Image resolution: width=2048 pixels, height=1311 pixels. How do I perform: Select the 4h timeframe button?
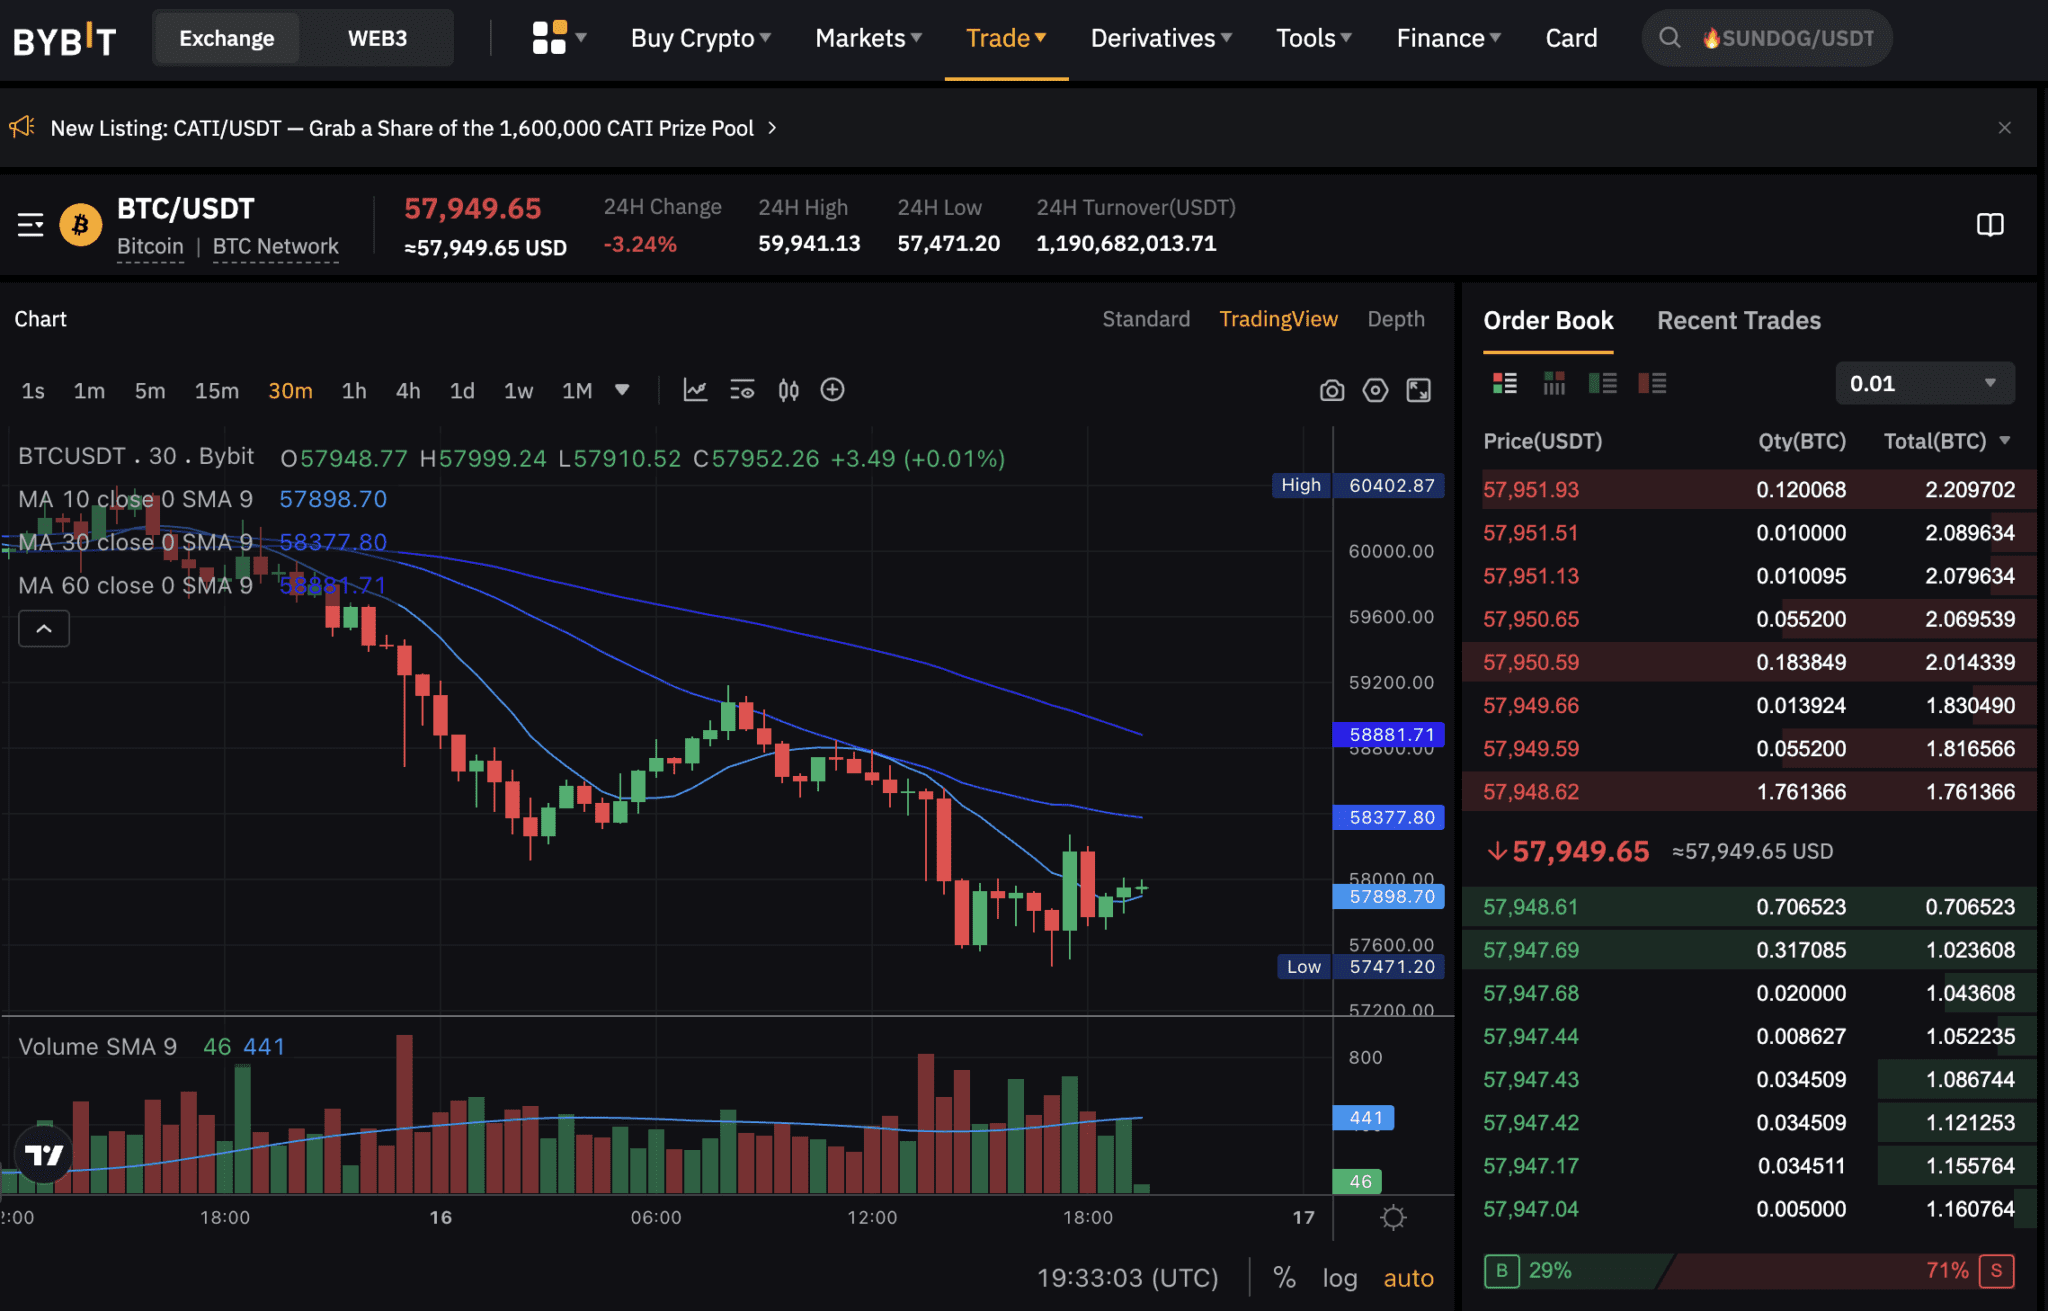[408, 390]
